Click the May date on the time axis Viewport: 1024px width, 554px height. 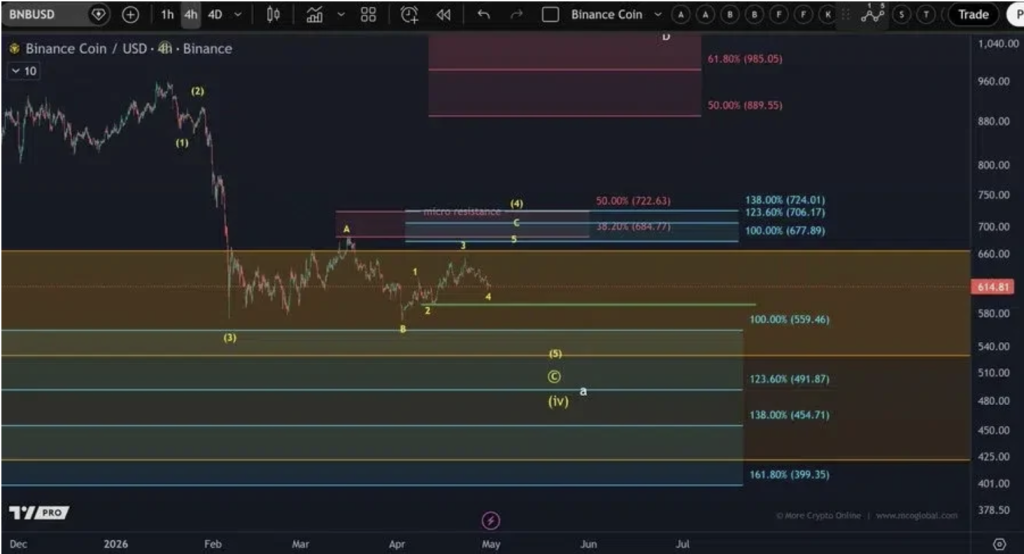tap(491, 544)
